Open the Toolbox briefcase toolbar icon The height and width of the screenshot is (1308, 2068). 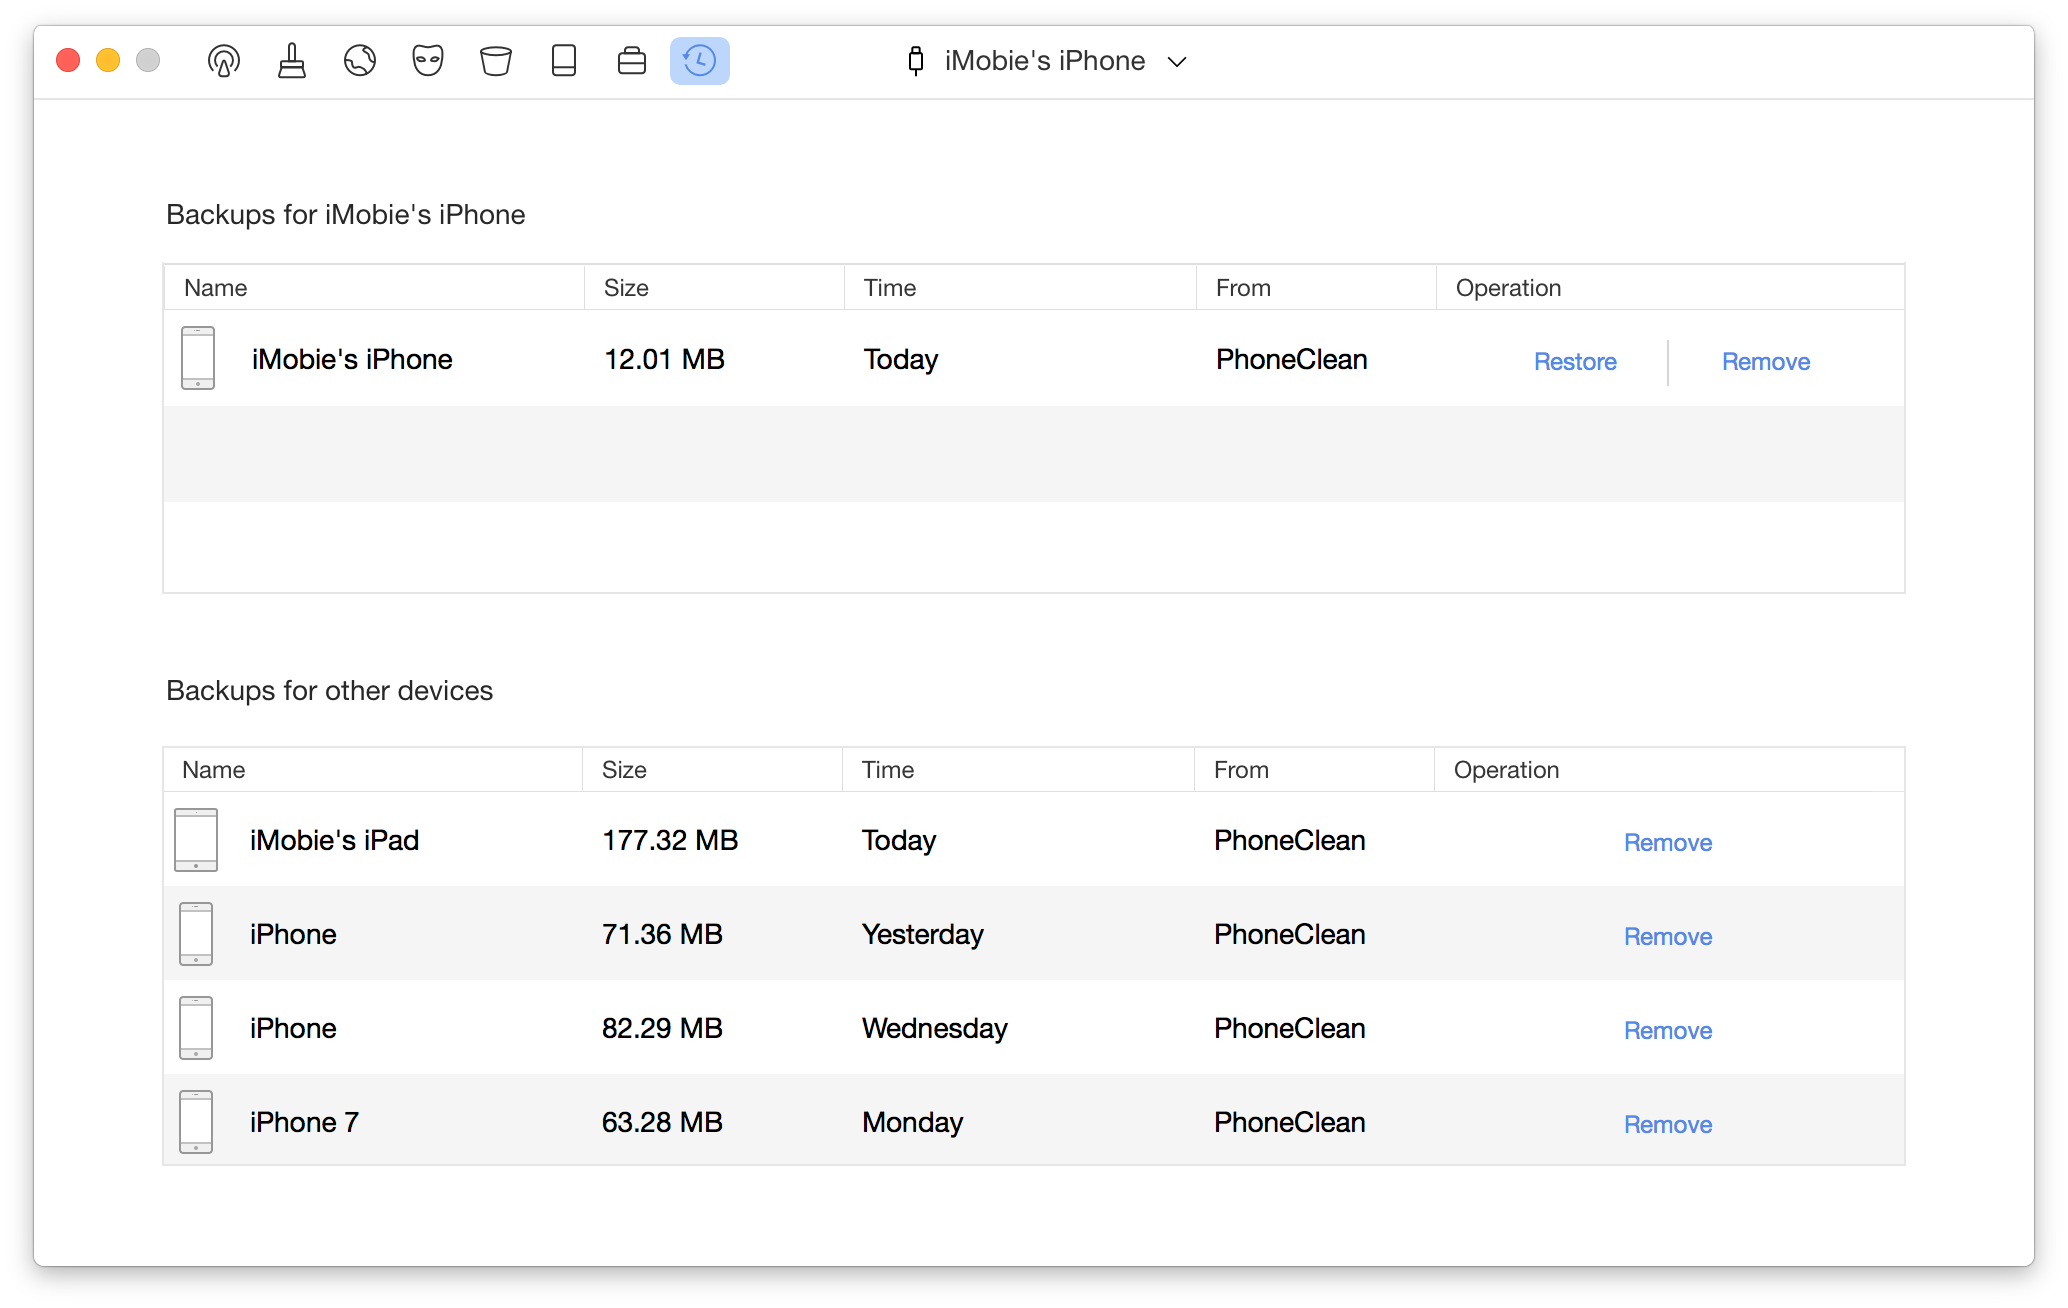(632, 61)
